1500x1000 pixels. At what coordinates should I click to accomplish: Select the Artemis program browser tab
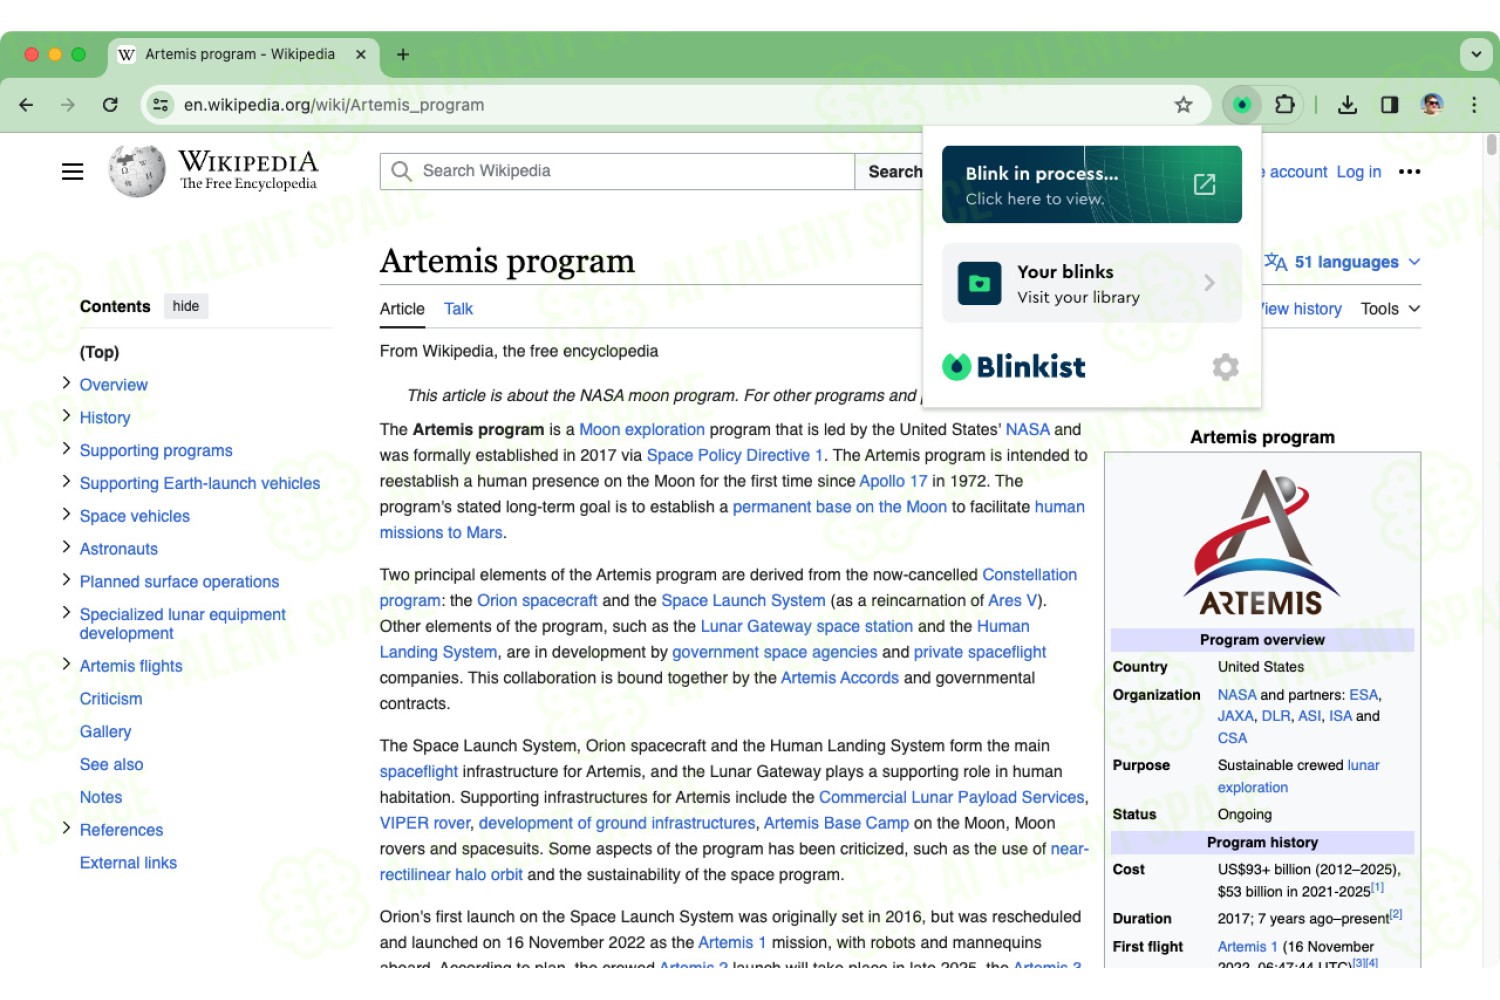240,54
